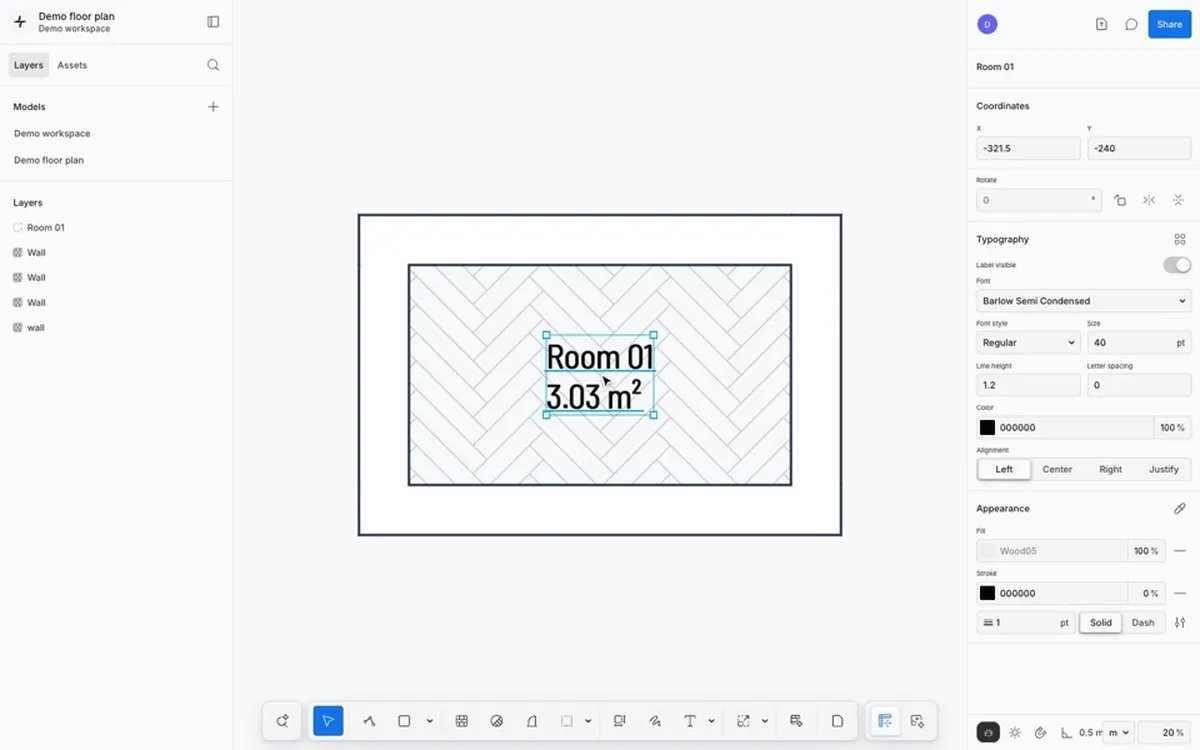Select the window grid tool

point(462,721)
